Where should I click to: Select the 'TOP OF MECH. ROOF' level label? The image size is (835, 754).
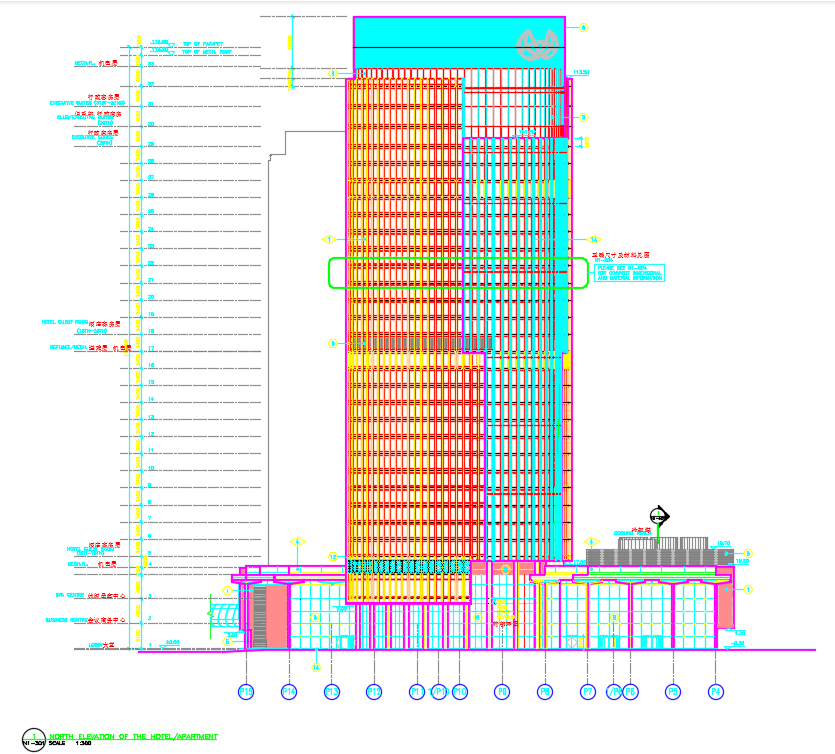click(x=207, y=52)
